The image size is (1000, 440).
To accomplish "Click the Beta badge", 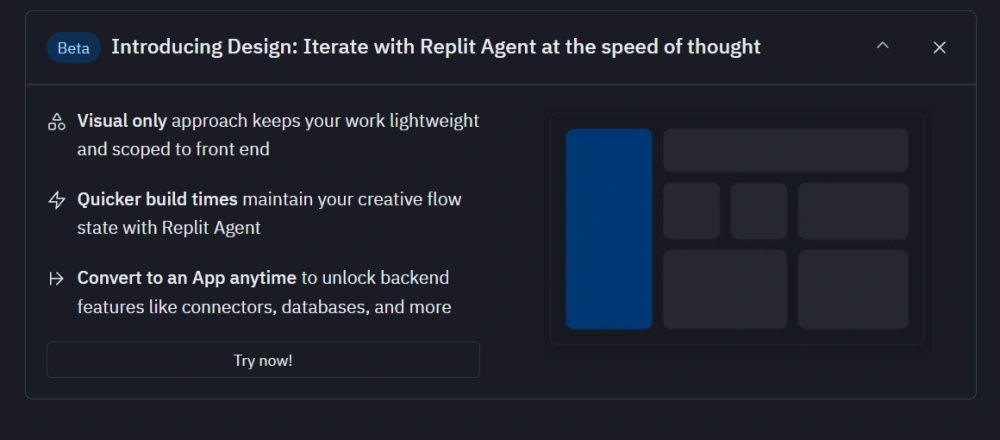I will coord(73,47).
